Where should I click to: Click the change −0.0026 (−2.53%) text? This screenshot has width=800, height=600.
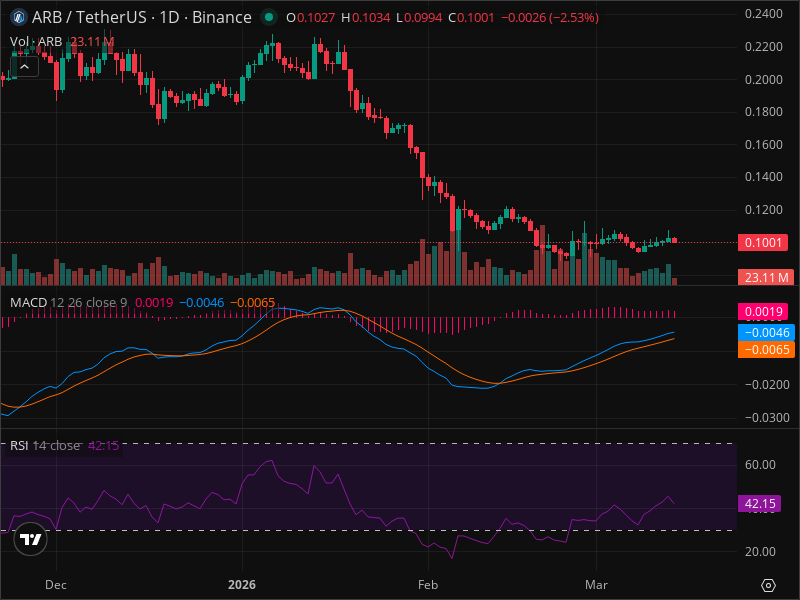[x=550, y=18]
